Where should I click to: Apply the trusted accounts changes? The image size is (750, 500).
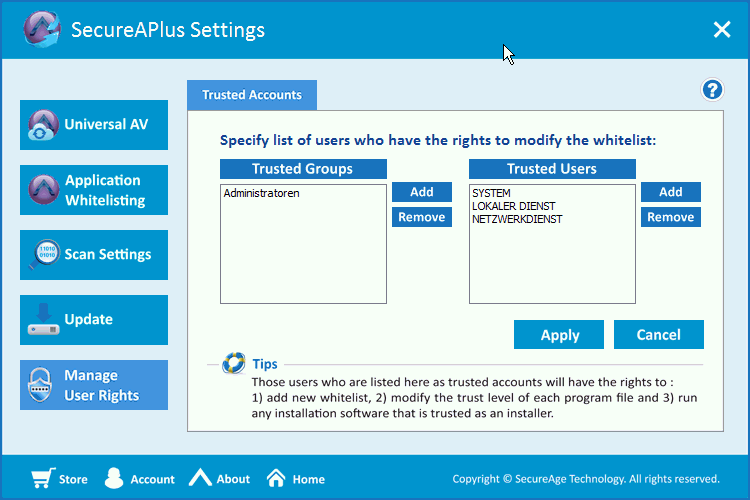pos(559,335)
